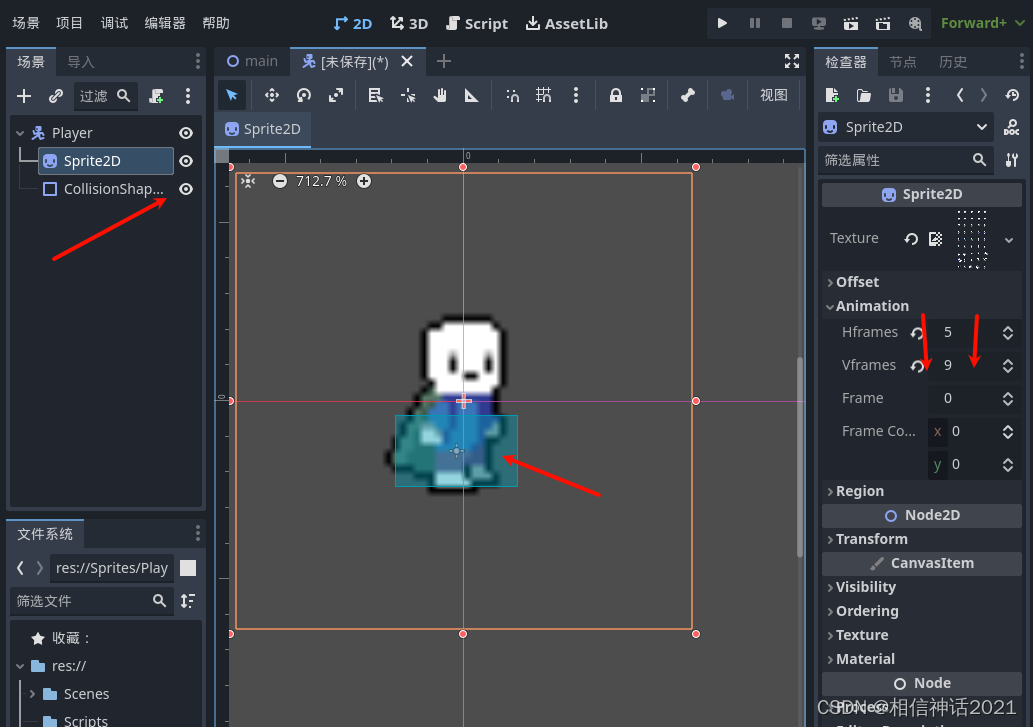Adjust the Vframes stepper arrows

coord(1008,365)
